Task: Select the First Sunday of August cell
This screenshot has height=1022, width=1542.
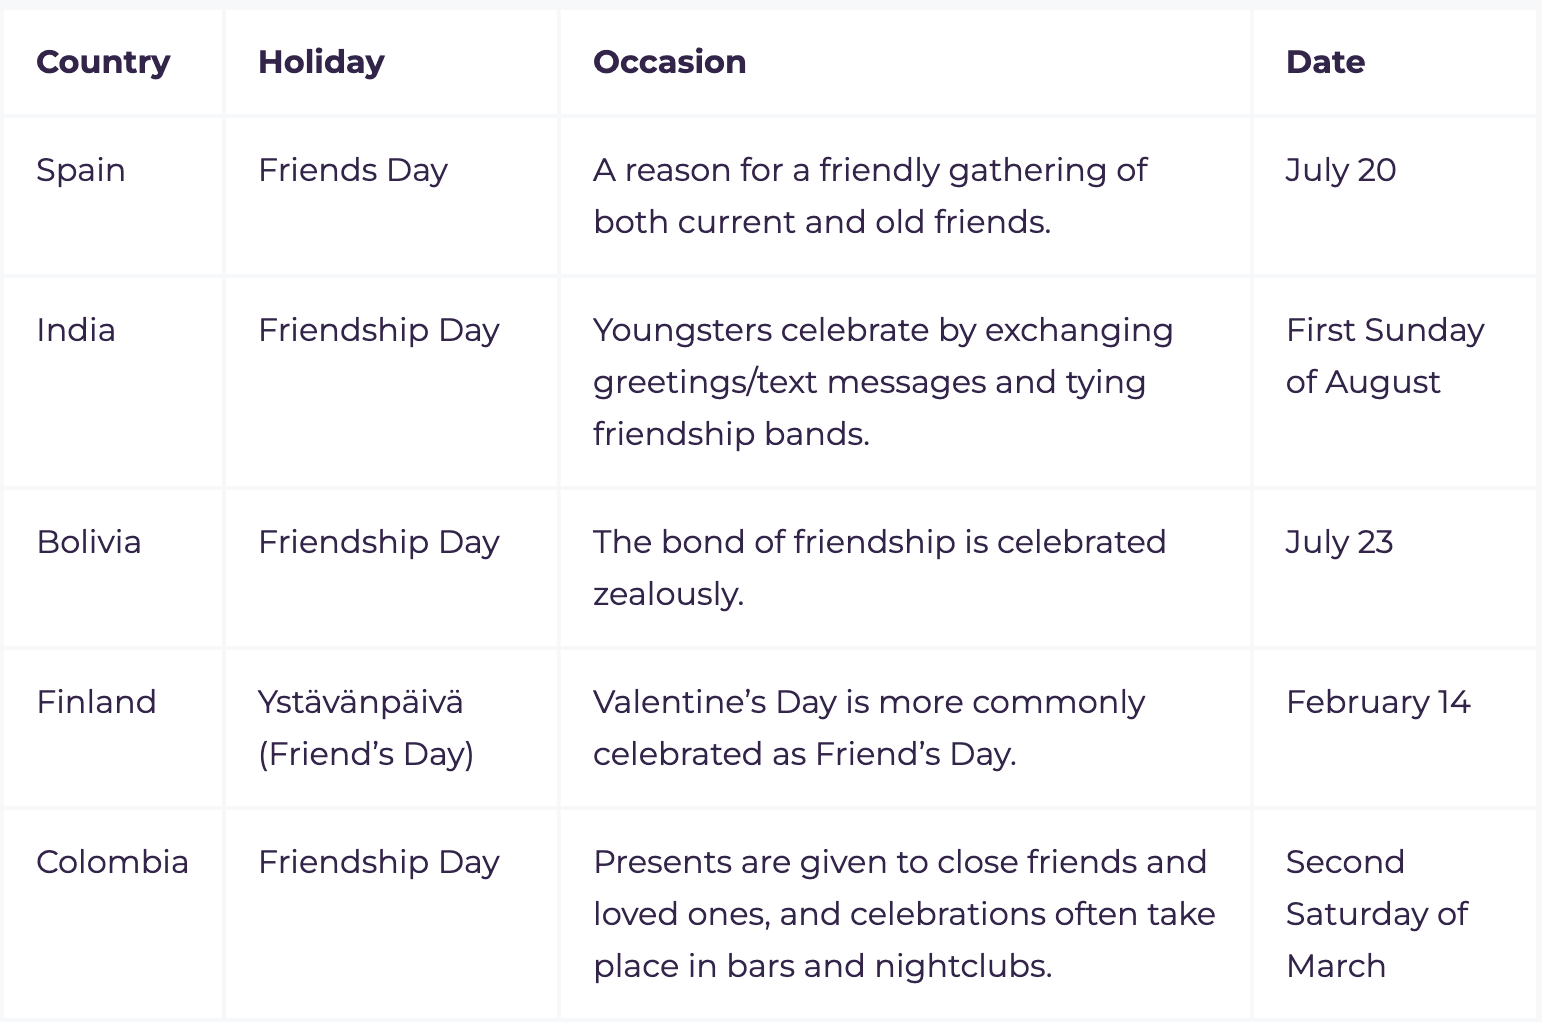Action: [x=1385, y=356]
